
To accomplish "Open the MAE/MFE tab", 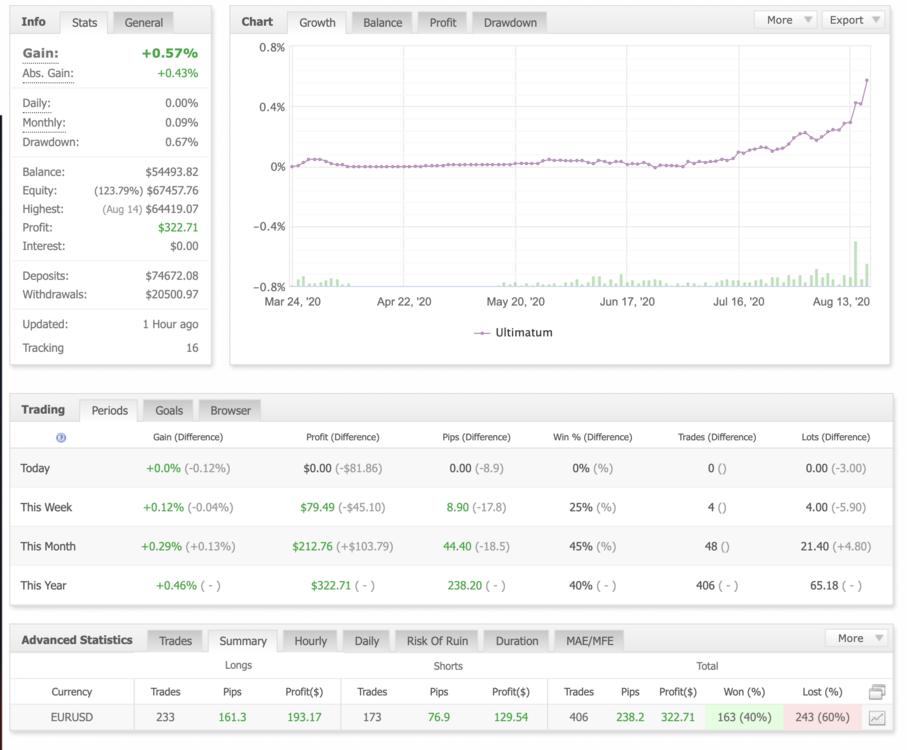I will pos(589,641).
